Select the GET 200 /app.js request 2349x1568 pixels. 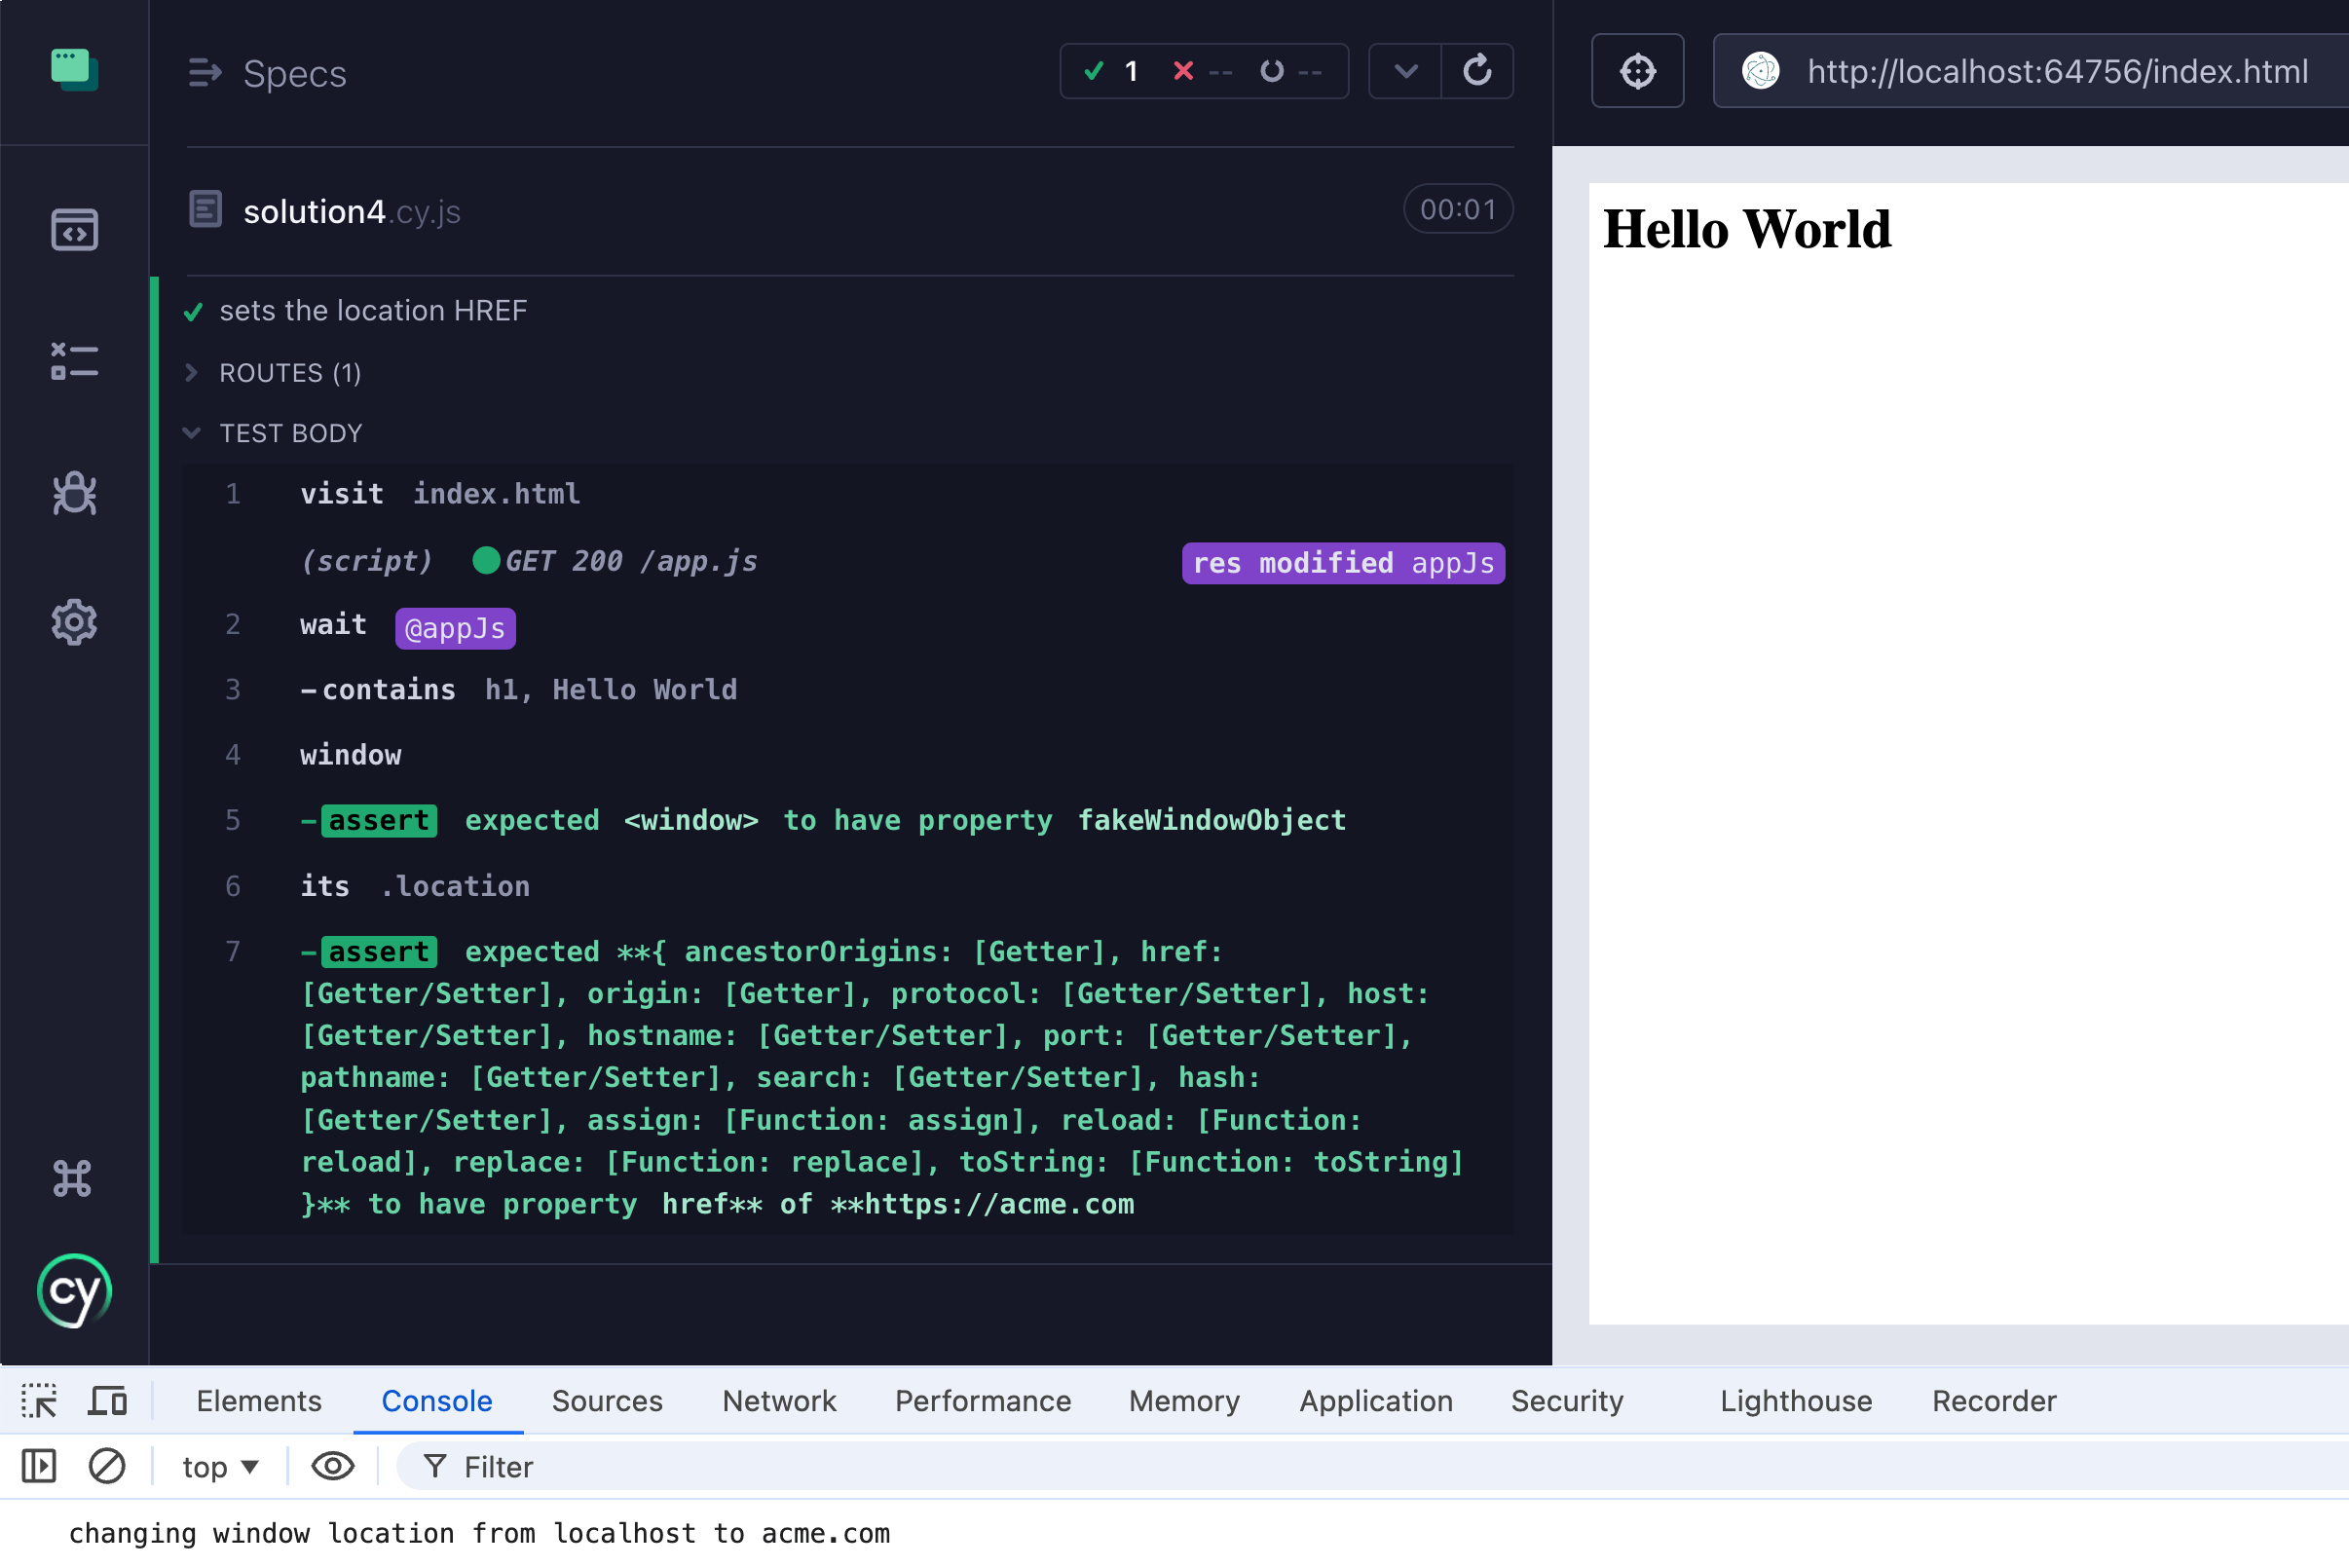coord(848,561)
